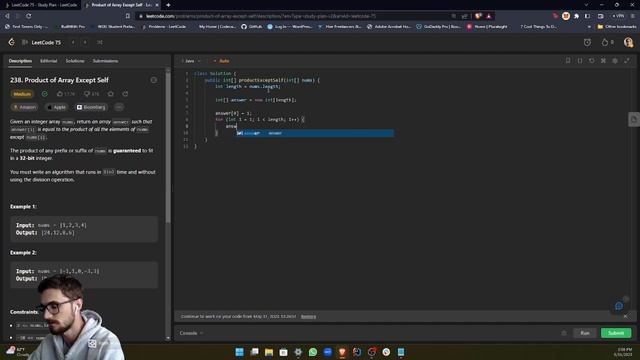Viewport: 640px width, 360px height.
Task: Open a new browser tab
Action: [x=168, y=5]
